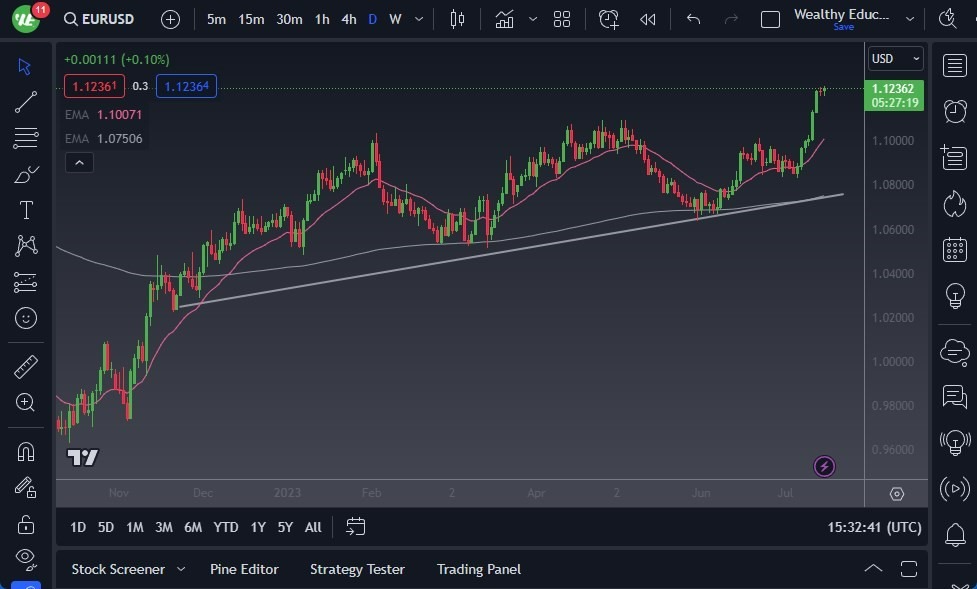Click the chart settings gear
This screenshot has width=977, height=589.
coord(896,493)
